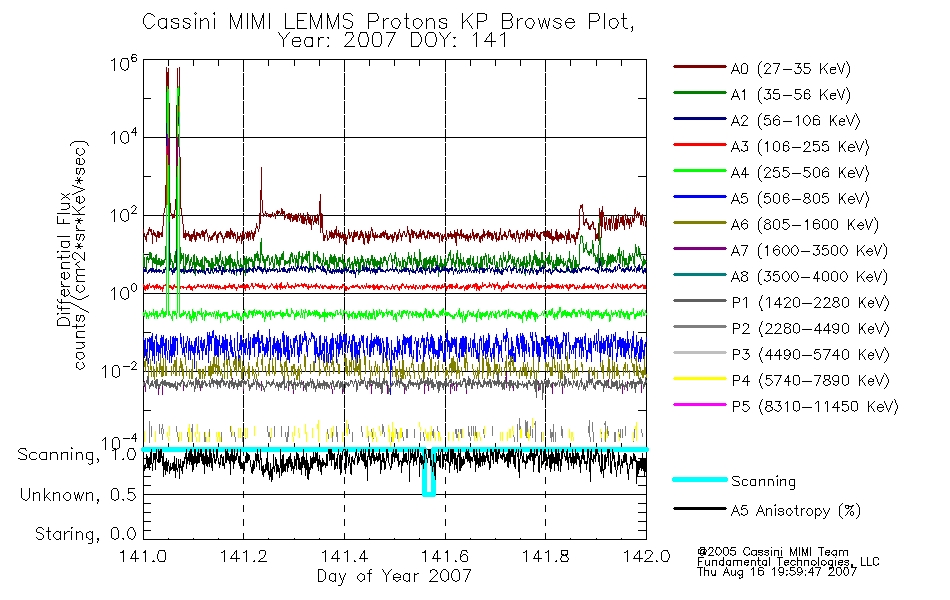Click the dark red A0 legend line

699,67
